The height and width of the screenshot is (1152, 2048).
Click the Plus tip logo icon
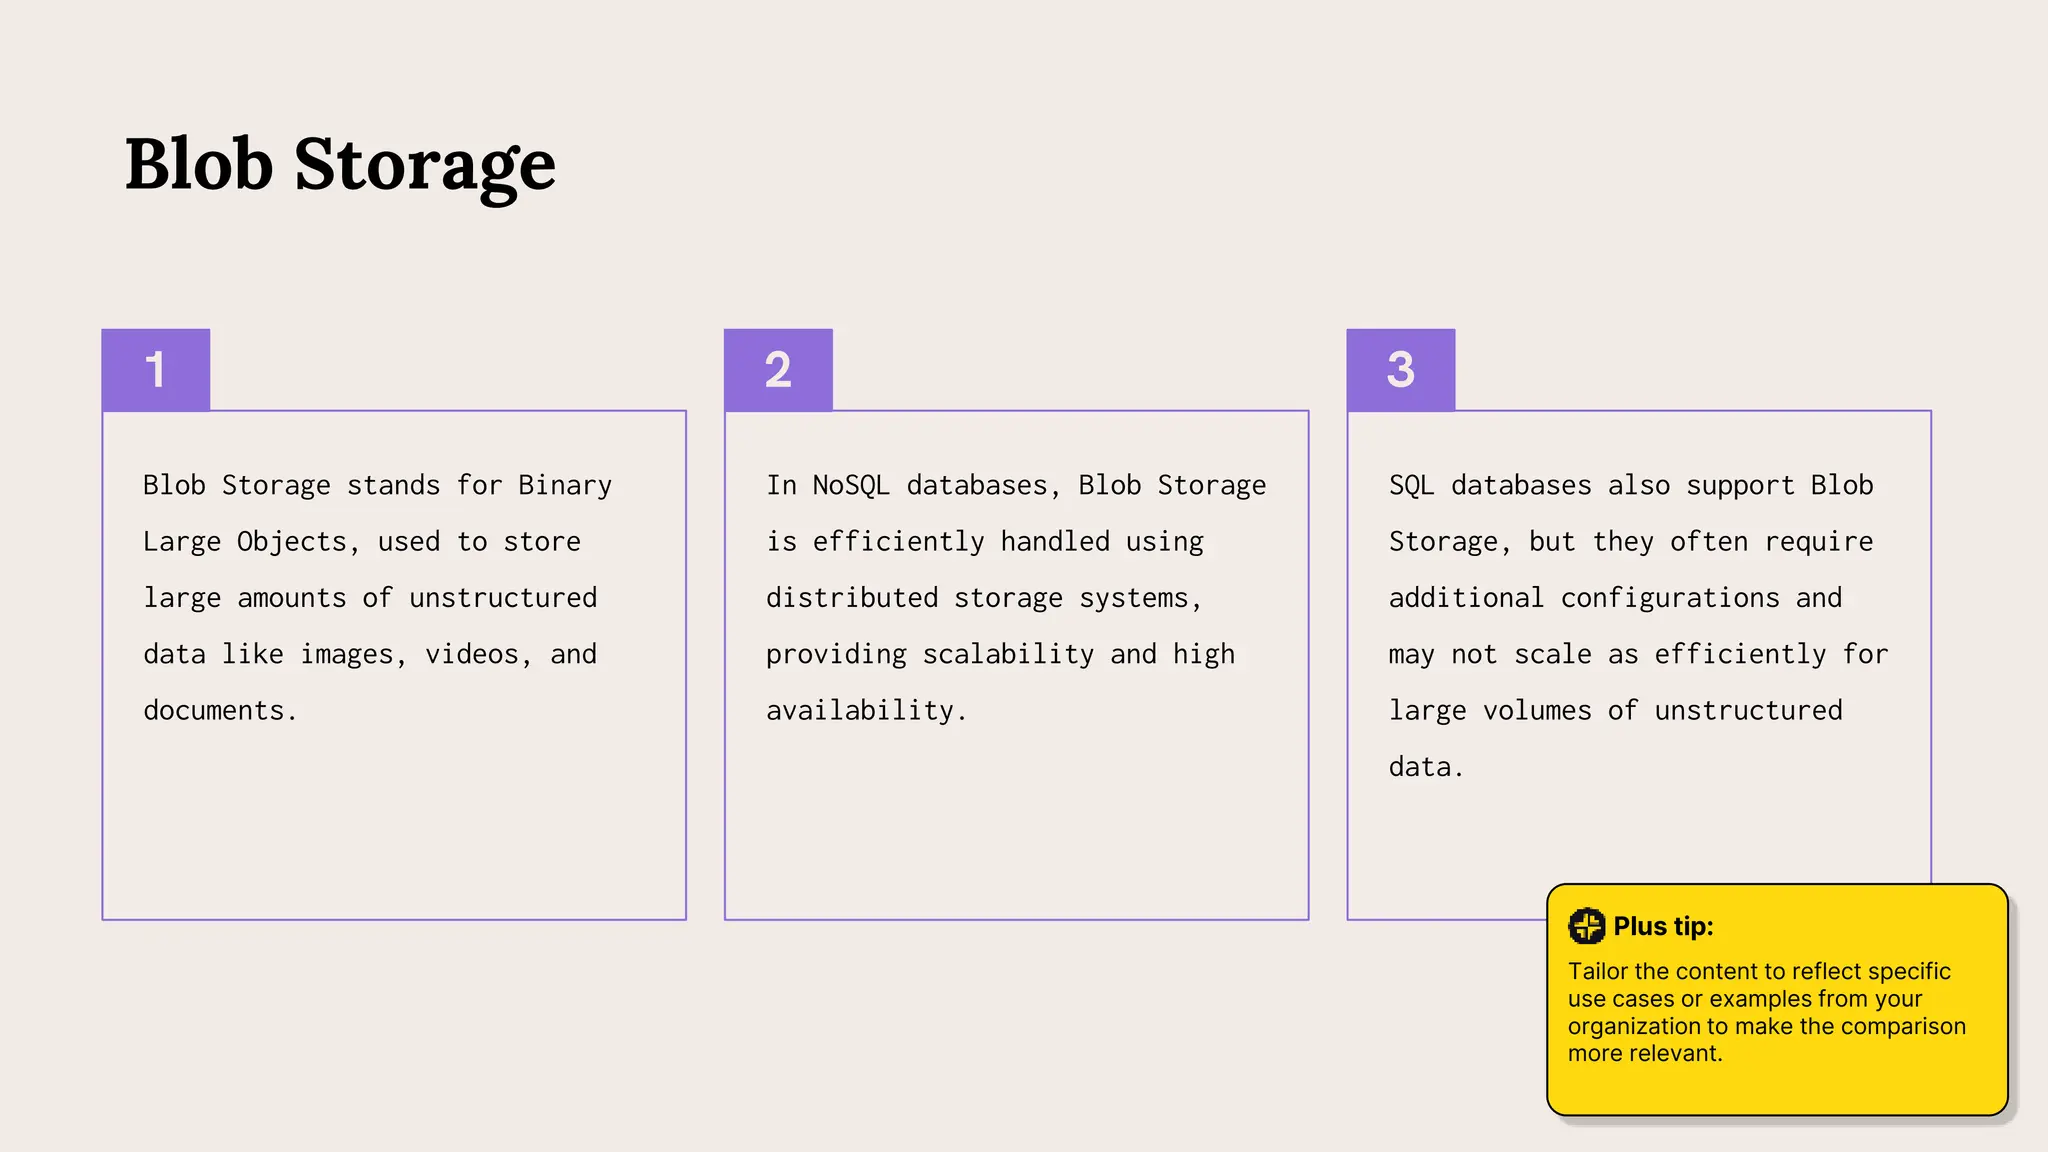(x=1586, y=926)
